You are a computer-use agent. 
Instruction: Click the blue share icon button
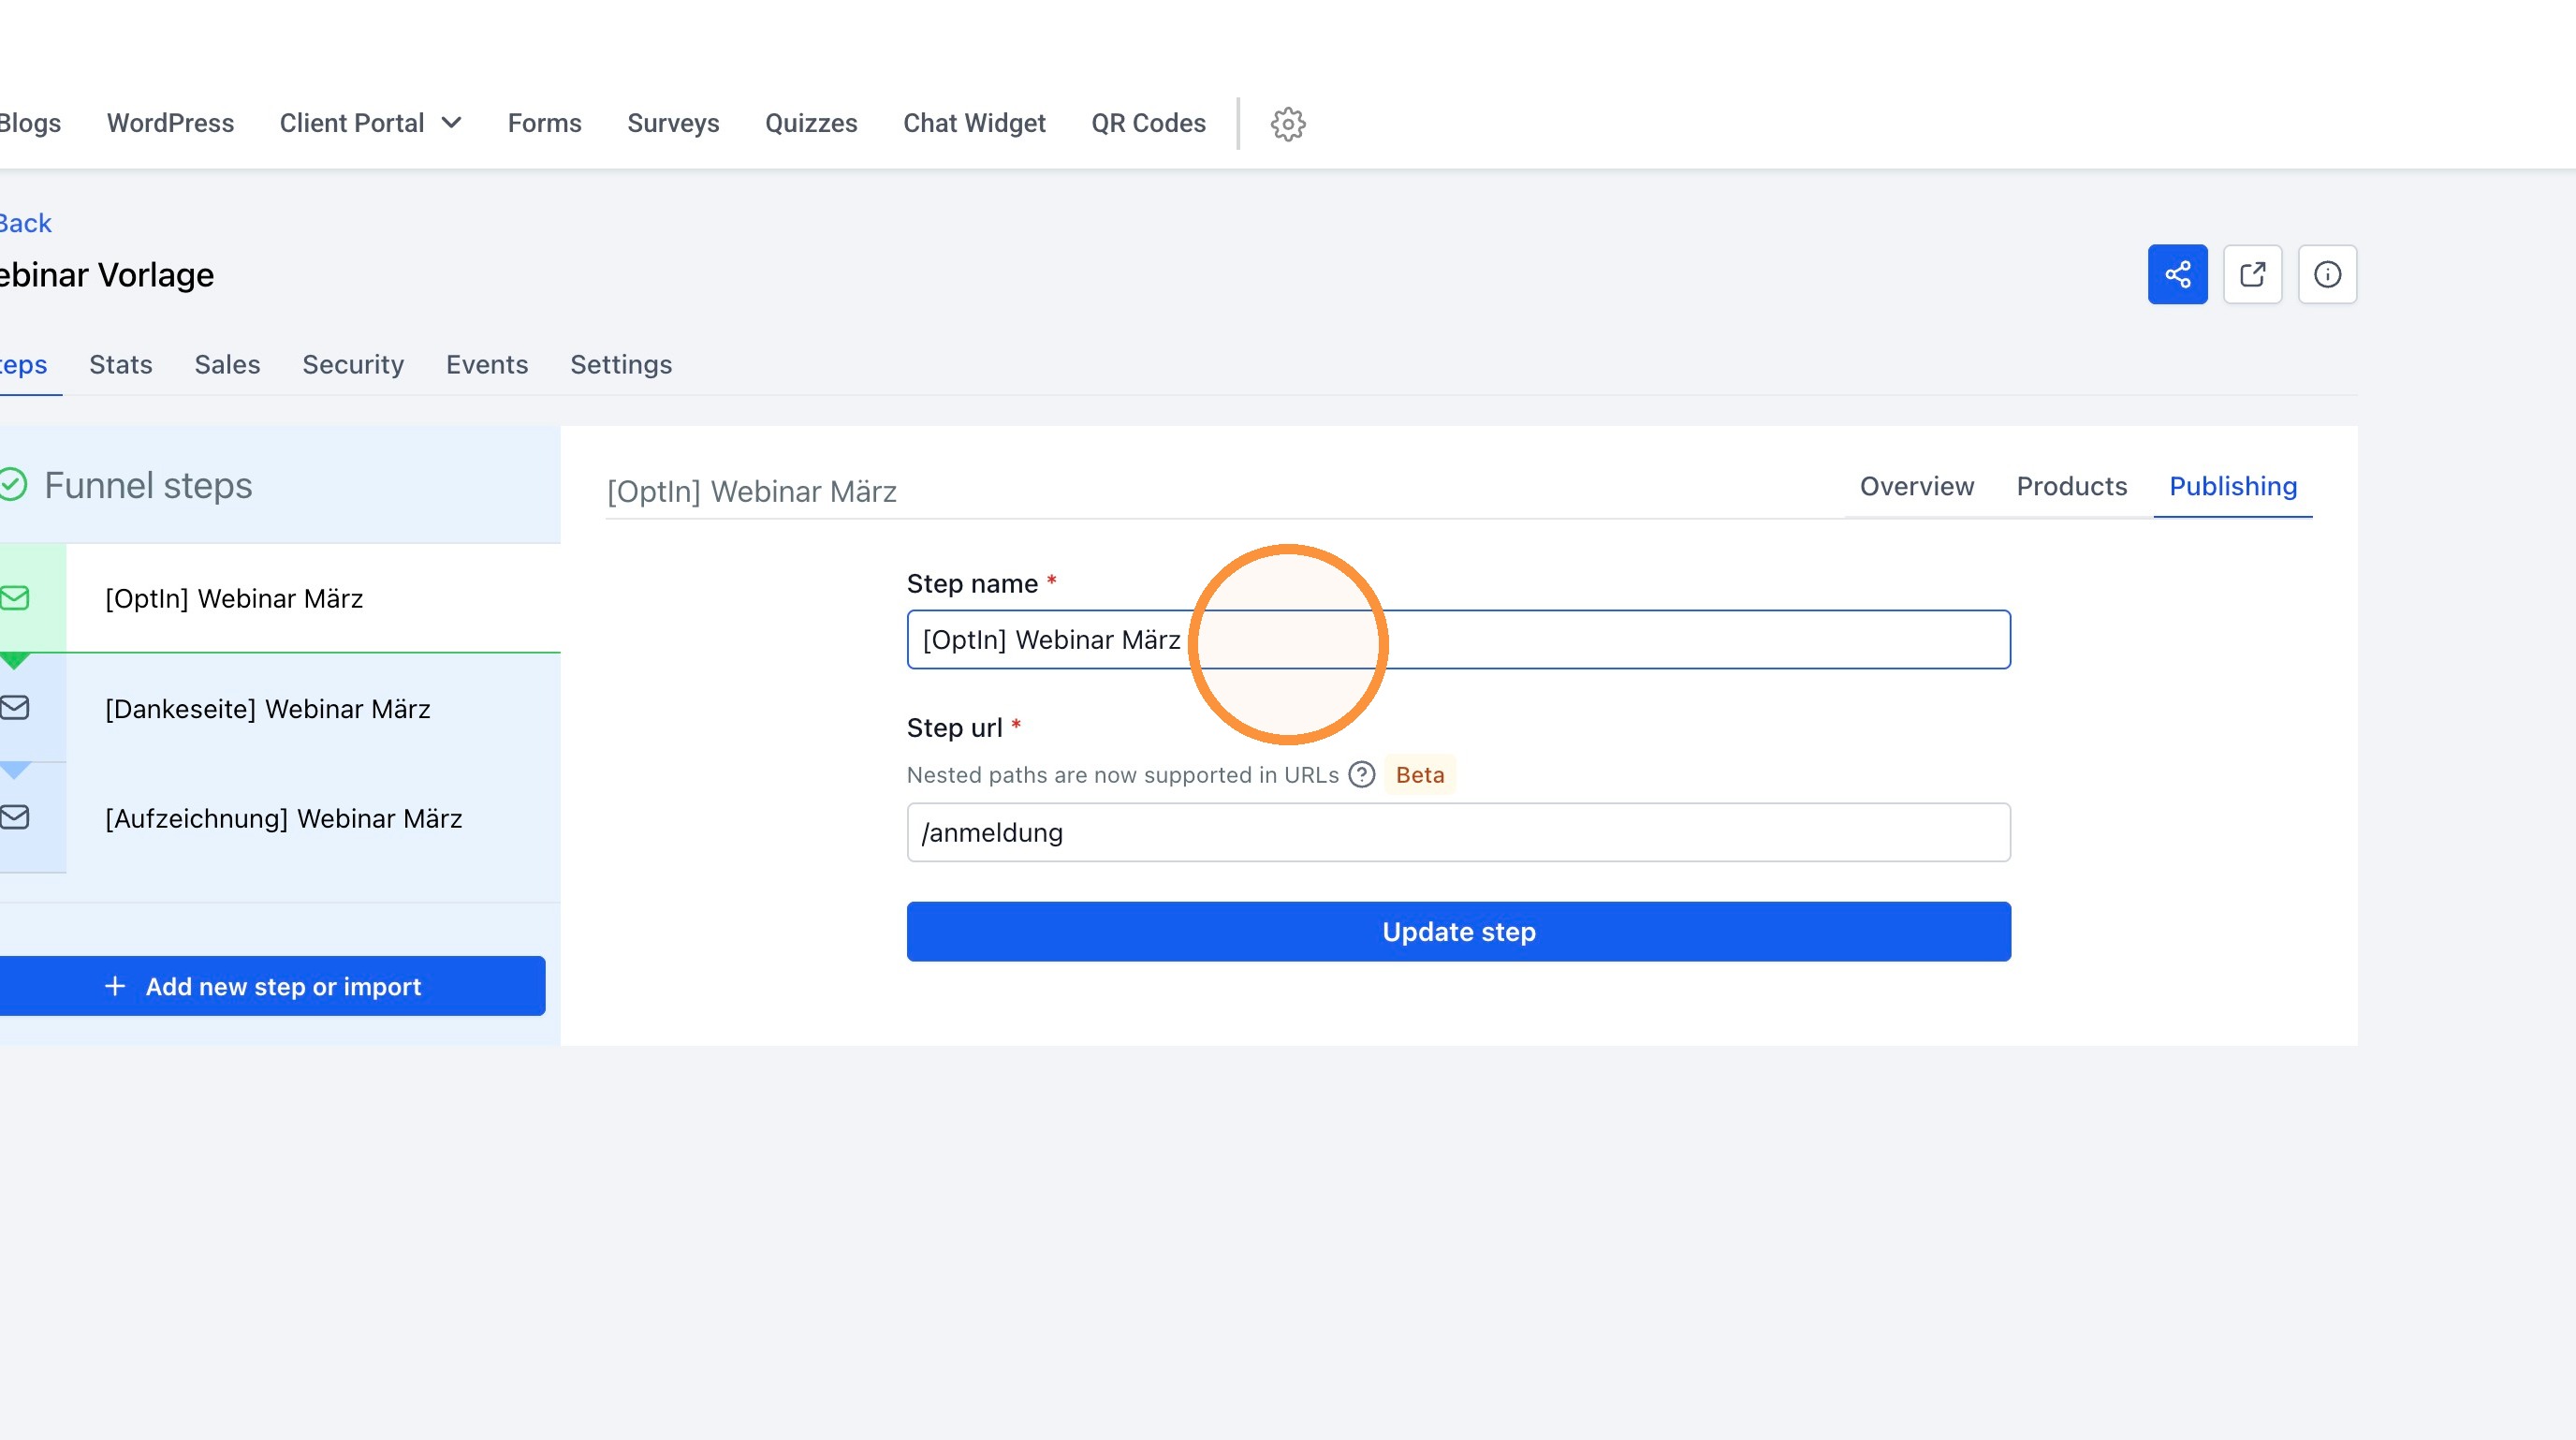[2177, 274]
